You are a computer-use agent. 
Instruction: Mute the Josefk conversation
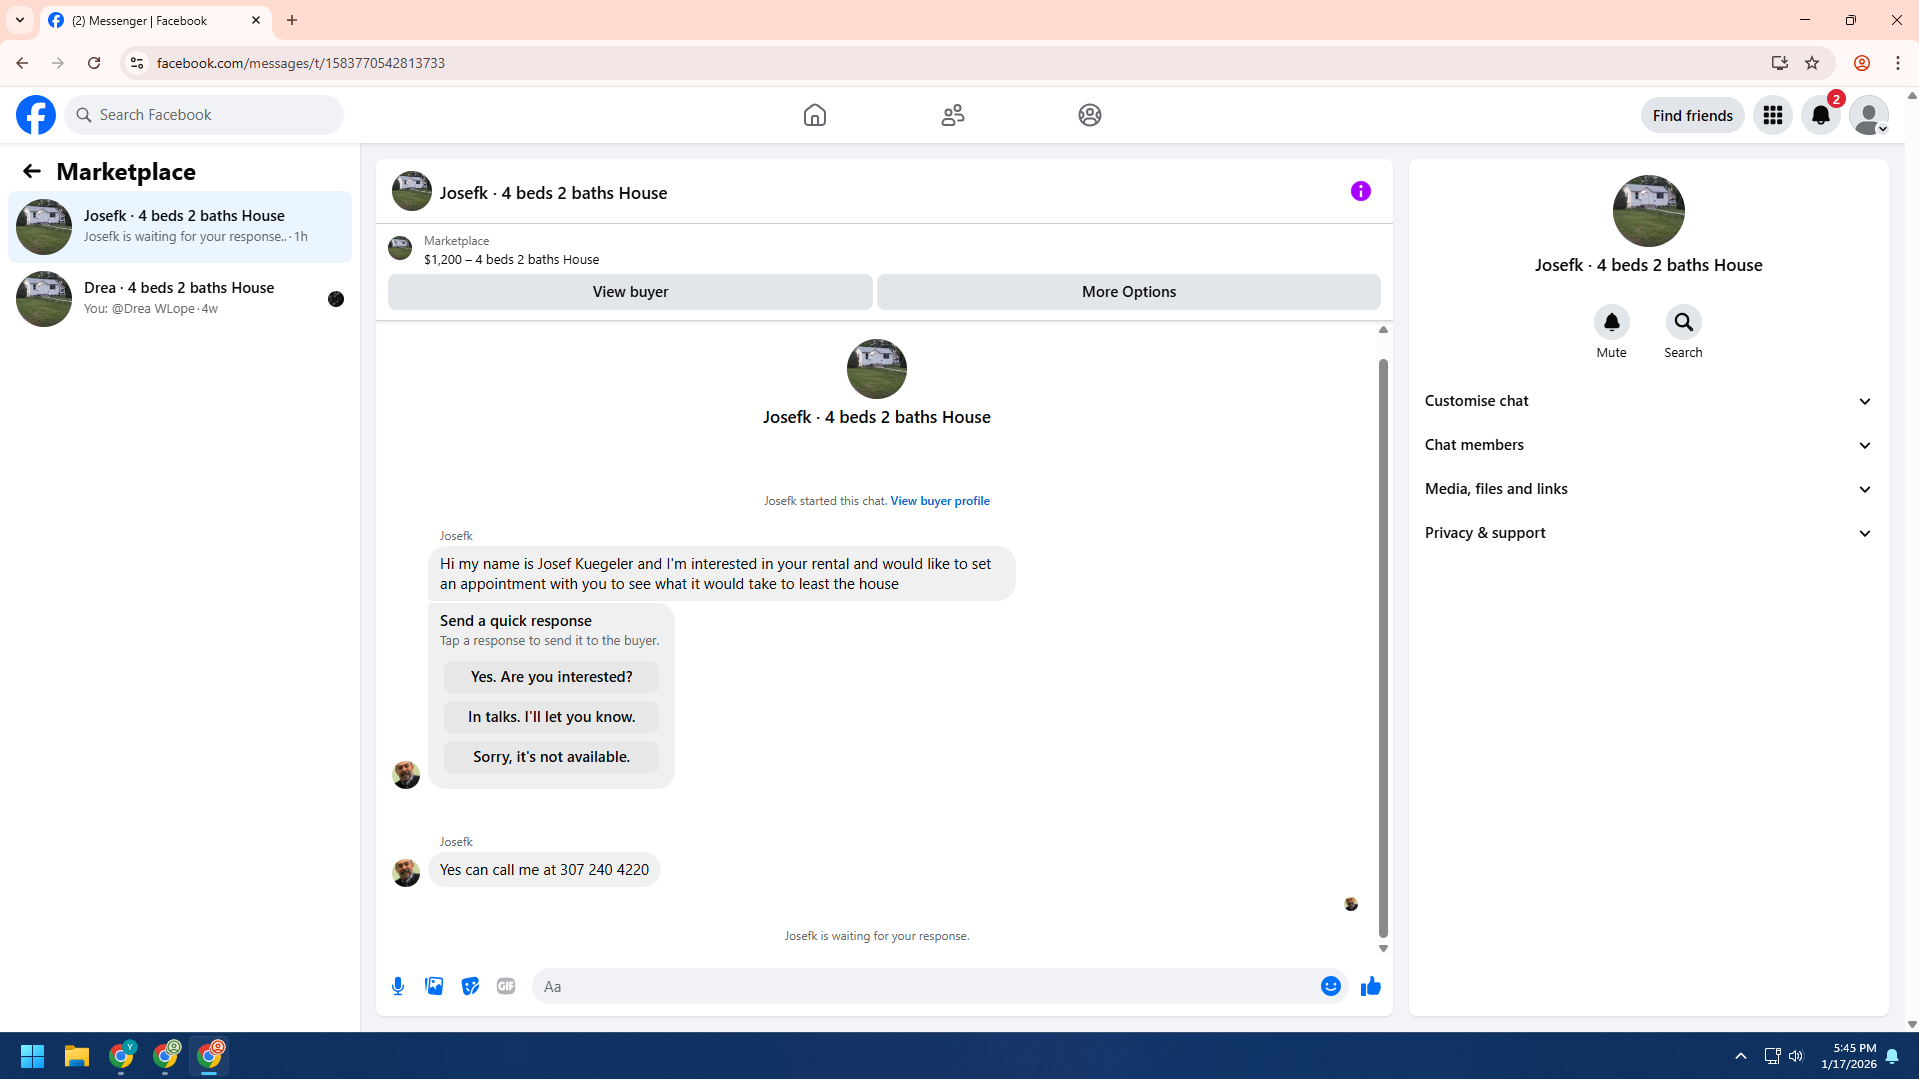[1611, 322]
